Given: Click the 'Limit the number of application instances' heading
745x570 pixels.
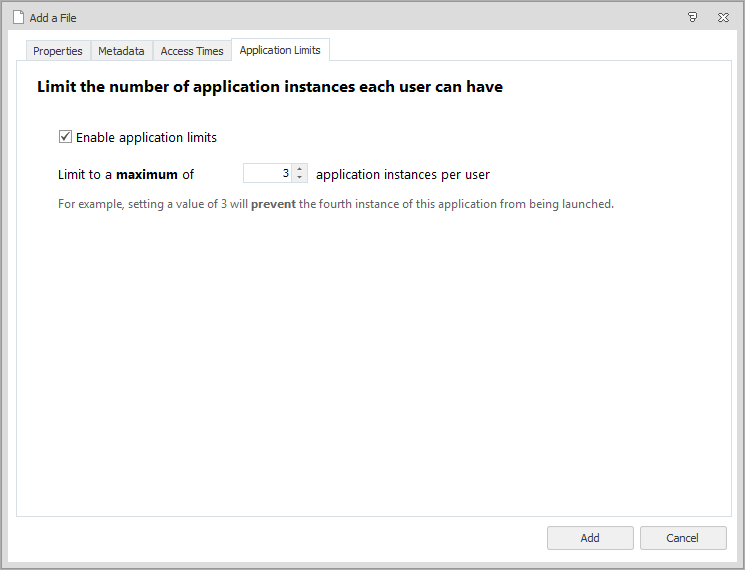Looking at the screenshot, I should (x=270, y=87).
